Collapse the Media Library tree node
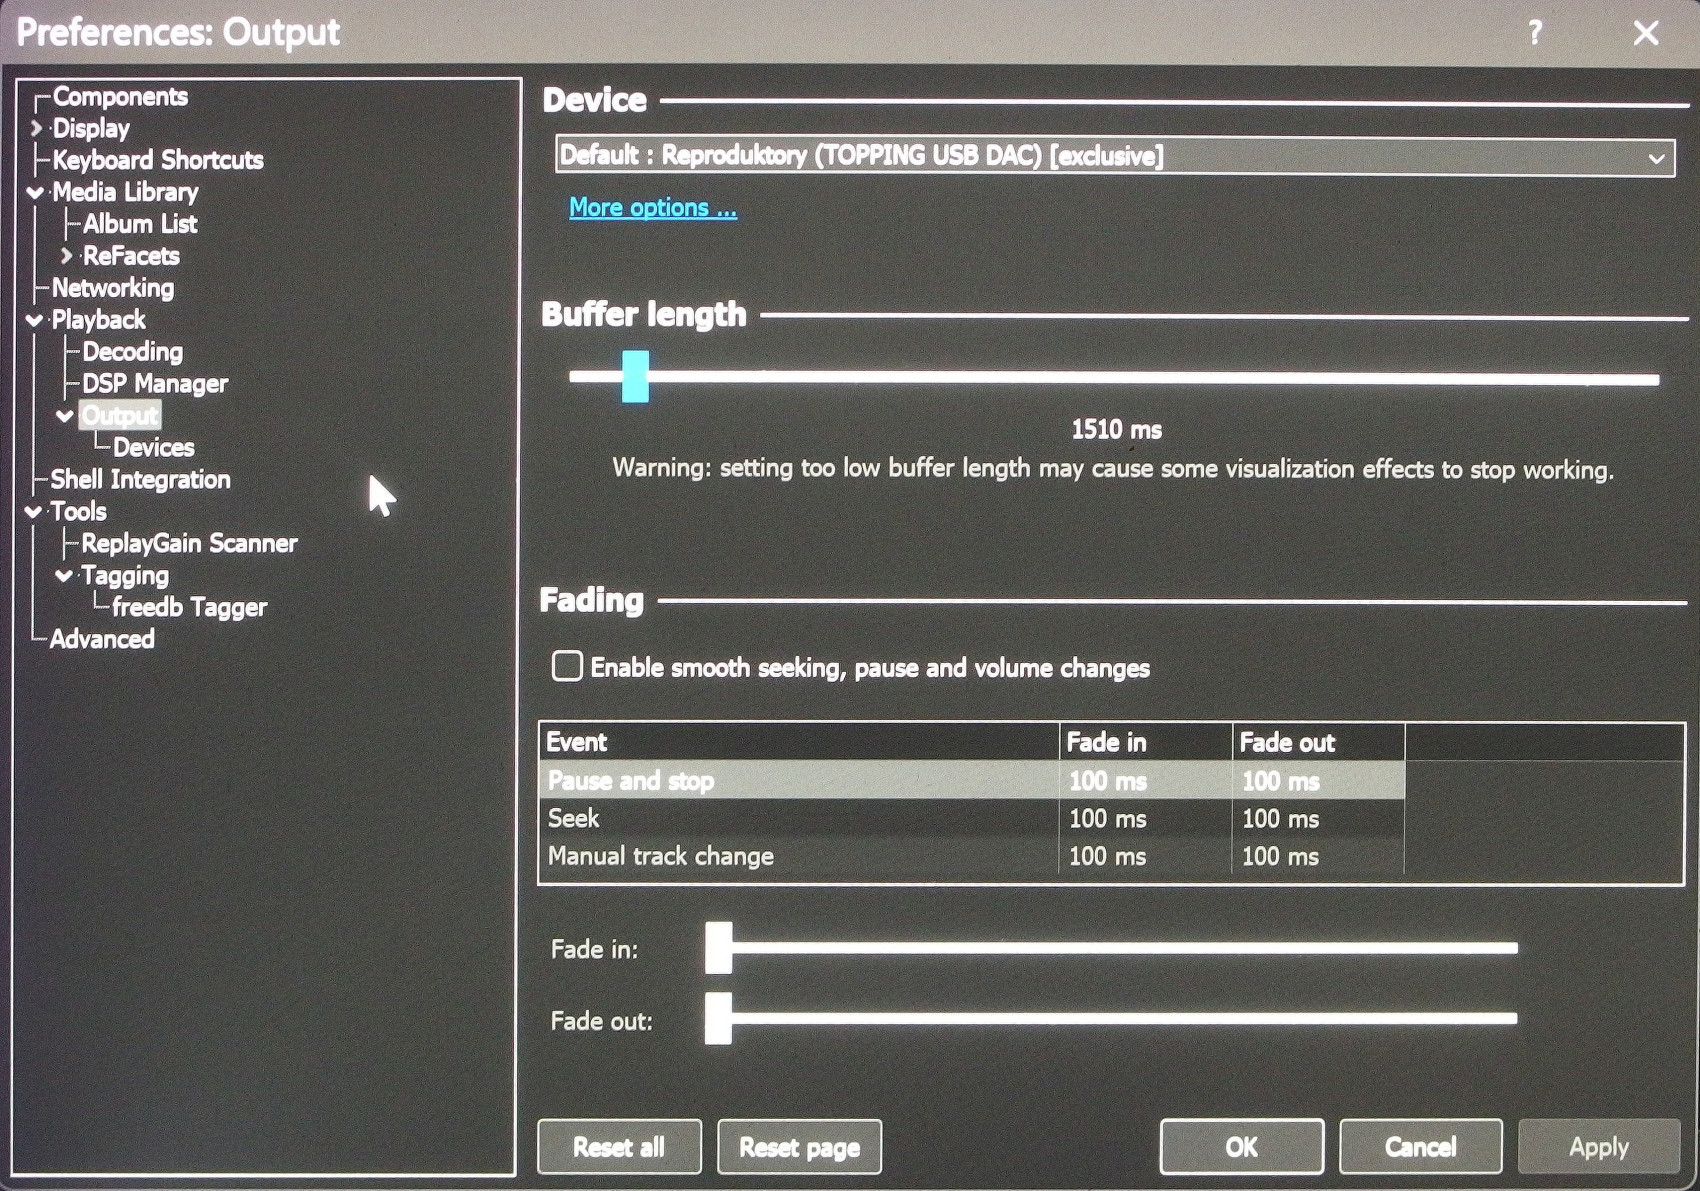 (x=37, y=192)
